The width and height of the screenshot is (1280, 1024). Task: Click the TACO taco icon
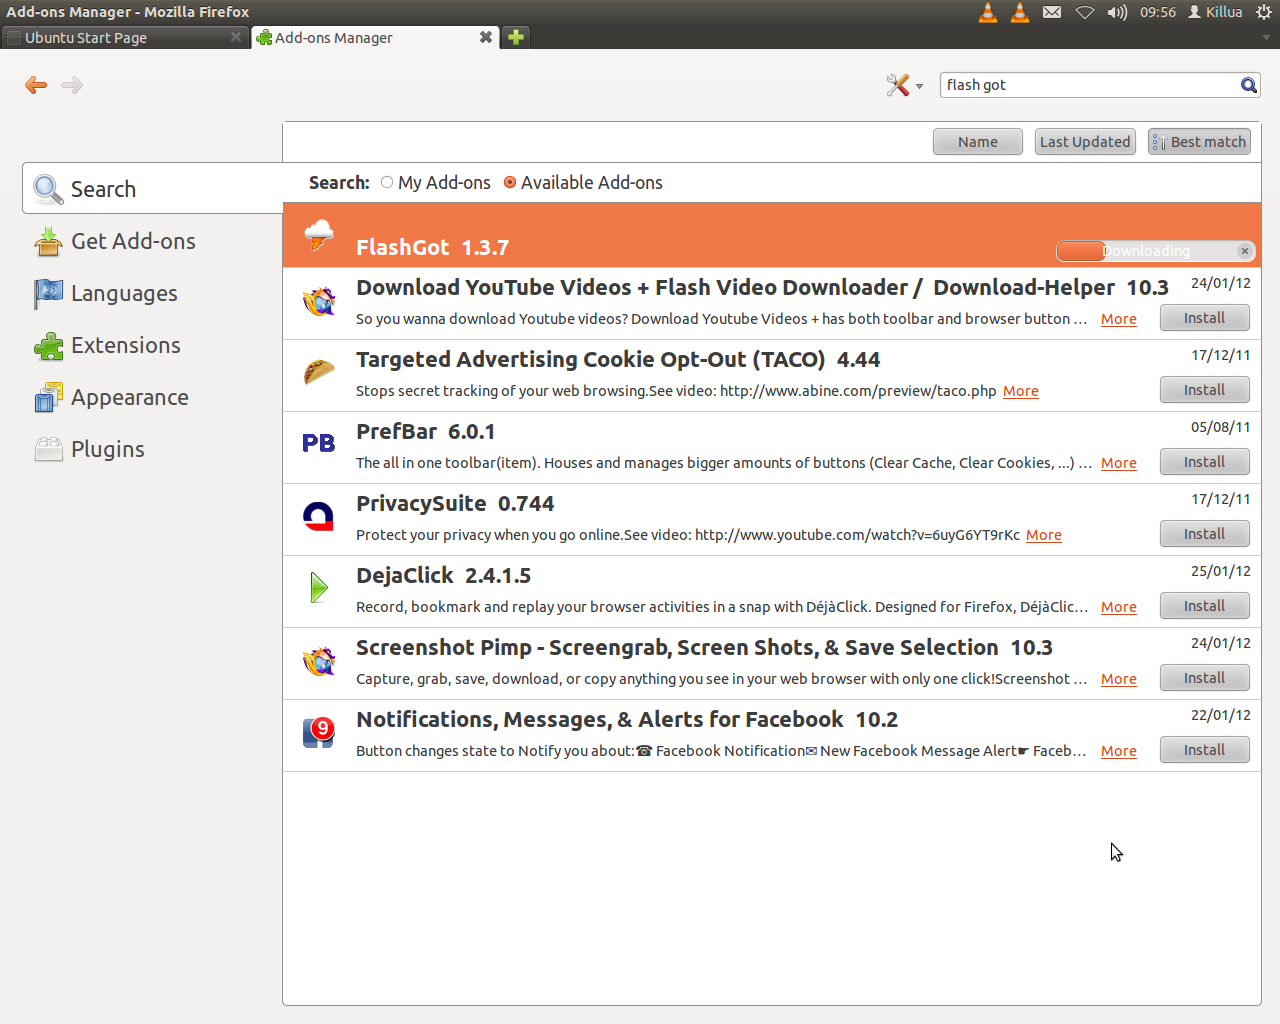coord(319,372)
